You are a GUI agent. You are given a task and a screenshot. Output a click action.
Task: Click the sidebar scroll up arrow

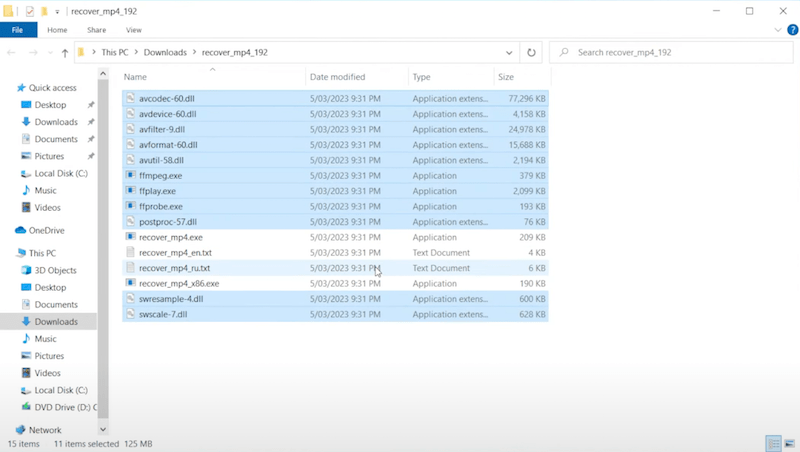(103, 74)
